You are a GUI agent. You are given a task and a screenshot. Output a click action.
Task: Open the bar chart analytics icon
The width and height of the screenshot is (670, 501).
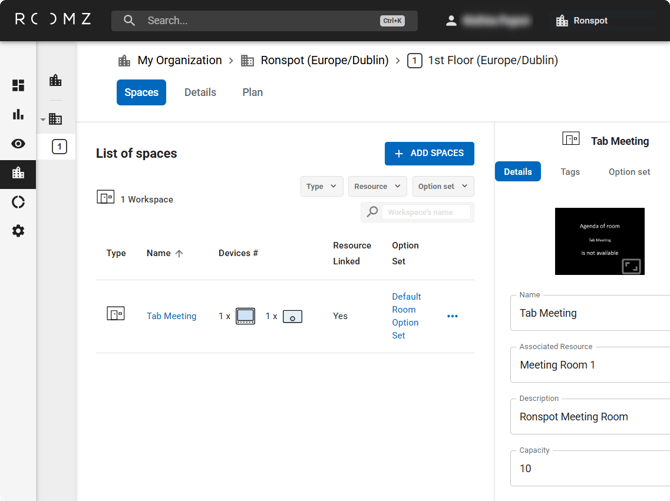tap(18, 114)
